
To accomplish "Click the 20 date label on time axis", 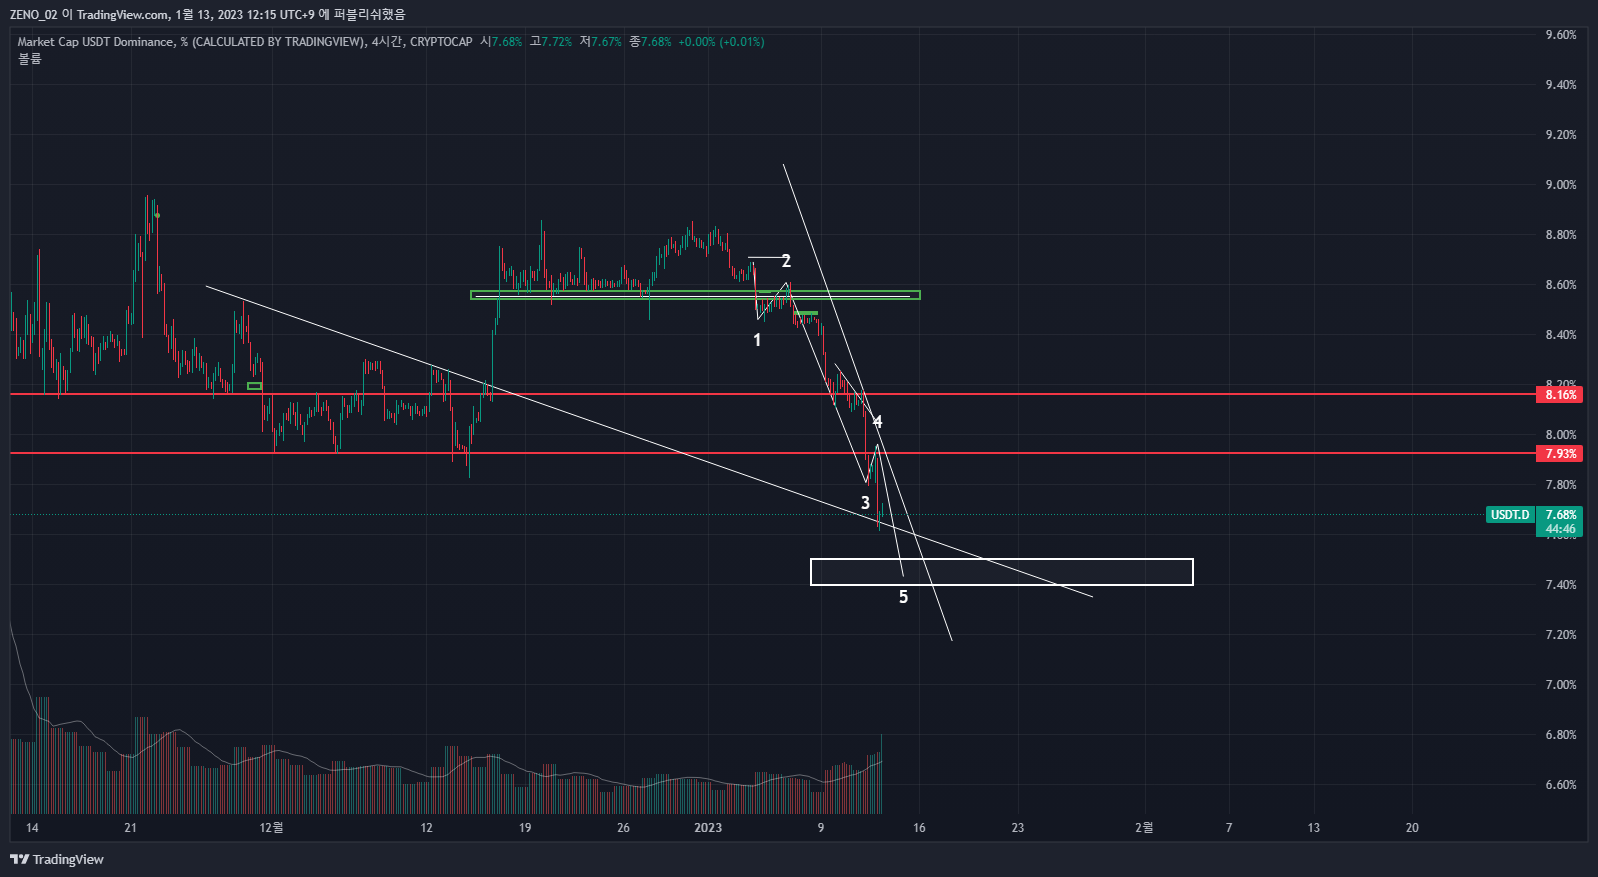I will click(1412, 828).
